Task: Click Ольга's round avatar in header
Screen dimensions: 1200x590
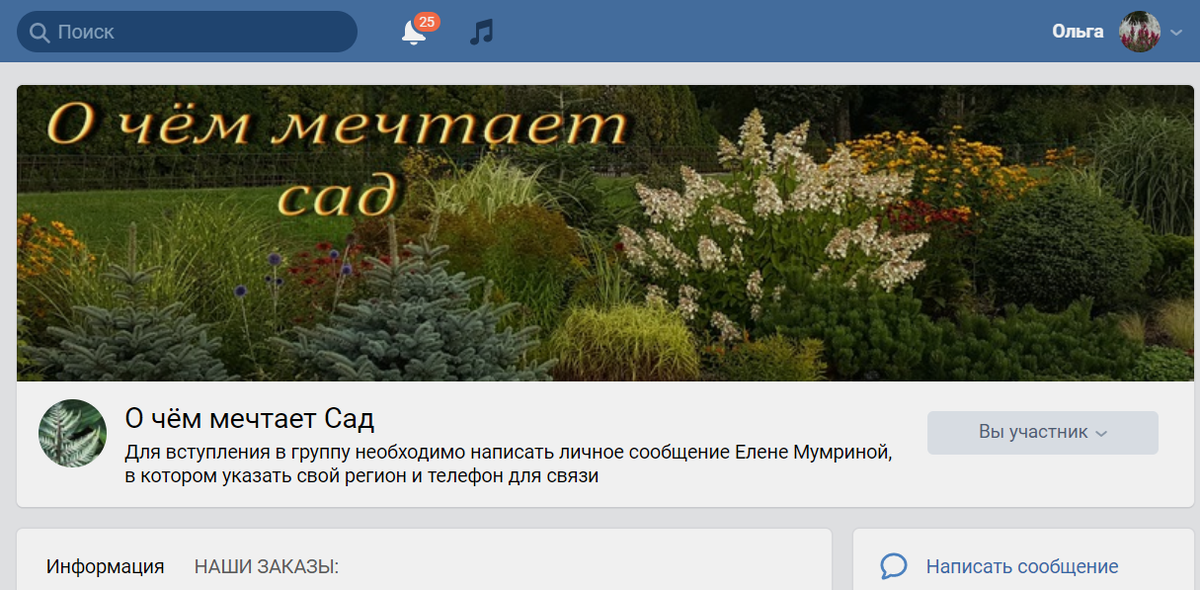Action: pyautogui.click(x=1139, y=32)
